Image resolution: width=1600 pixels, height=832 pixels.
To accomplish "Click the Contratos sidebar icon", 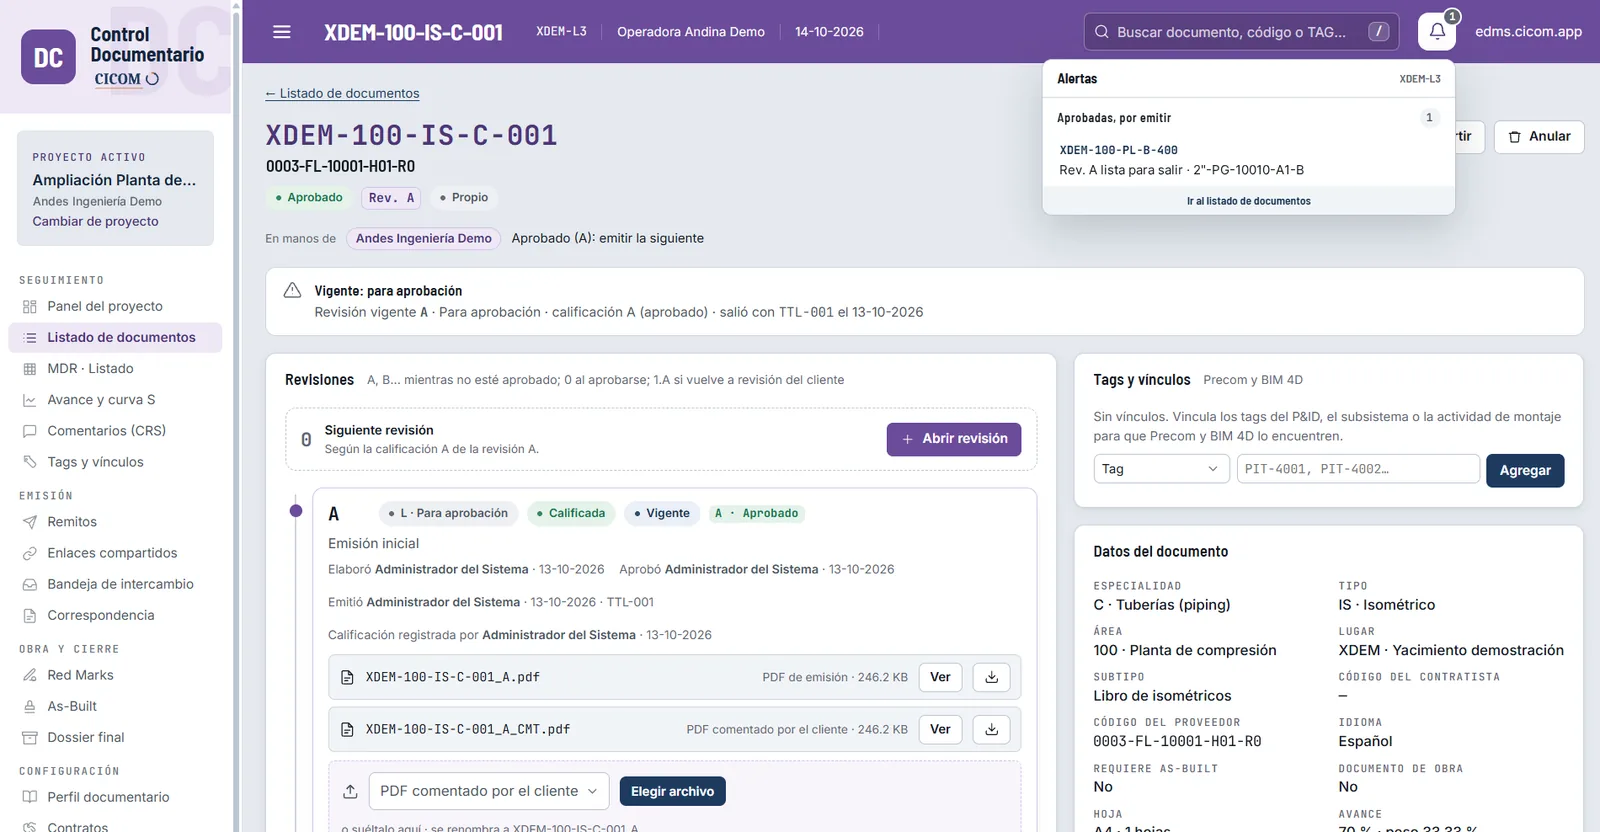I will 30,827.
